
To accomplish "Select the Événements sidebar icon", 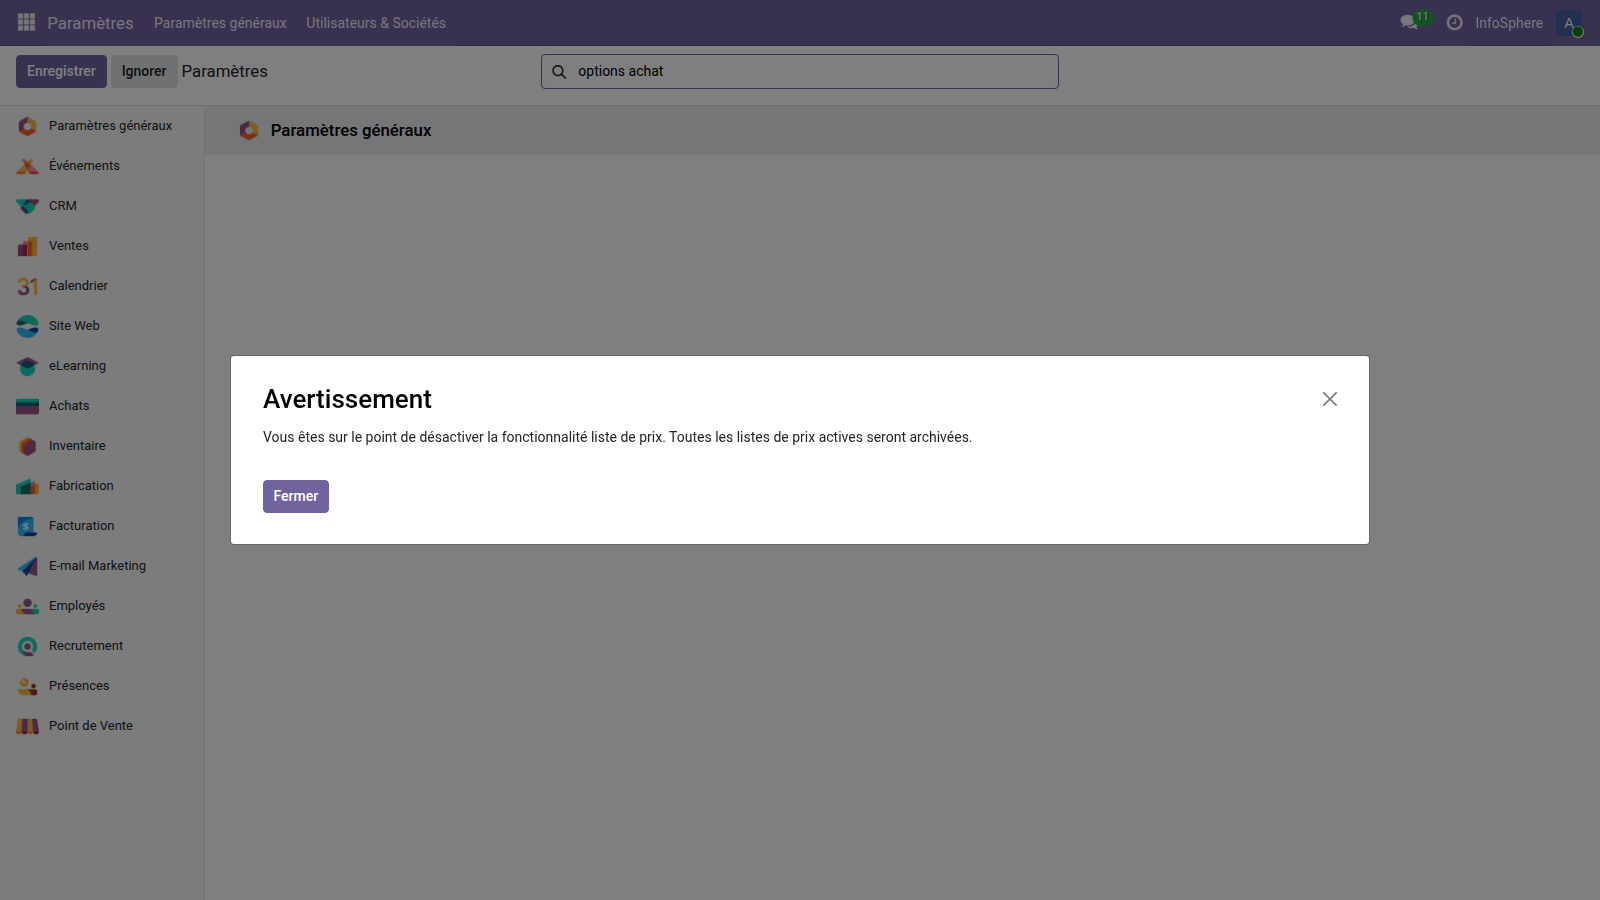I will 27,166.
